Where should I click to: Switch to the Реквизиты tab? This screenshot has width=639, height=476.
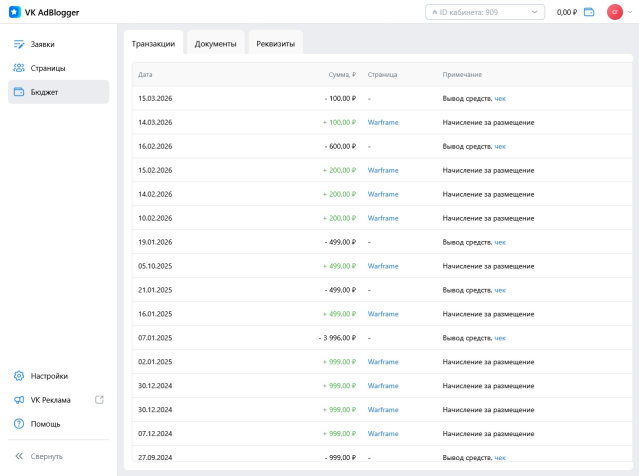pyautogui.click(x=275, y=44)
